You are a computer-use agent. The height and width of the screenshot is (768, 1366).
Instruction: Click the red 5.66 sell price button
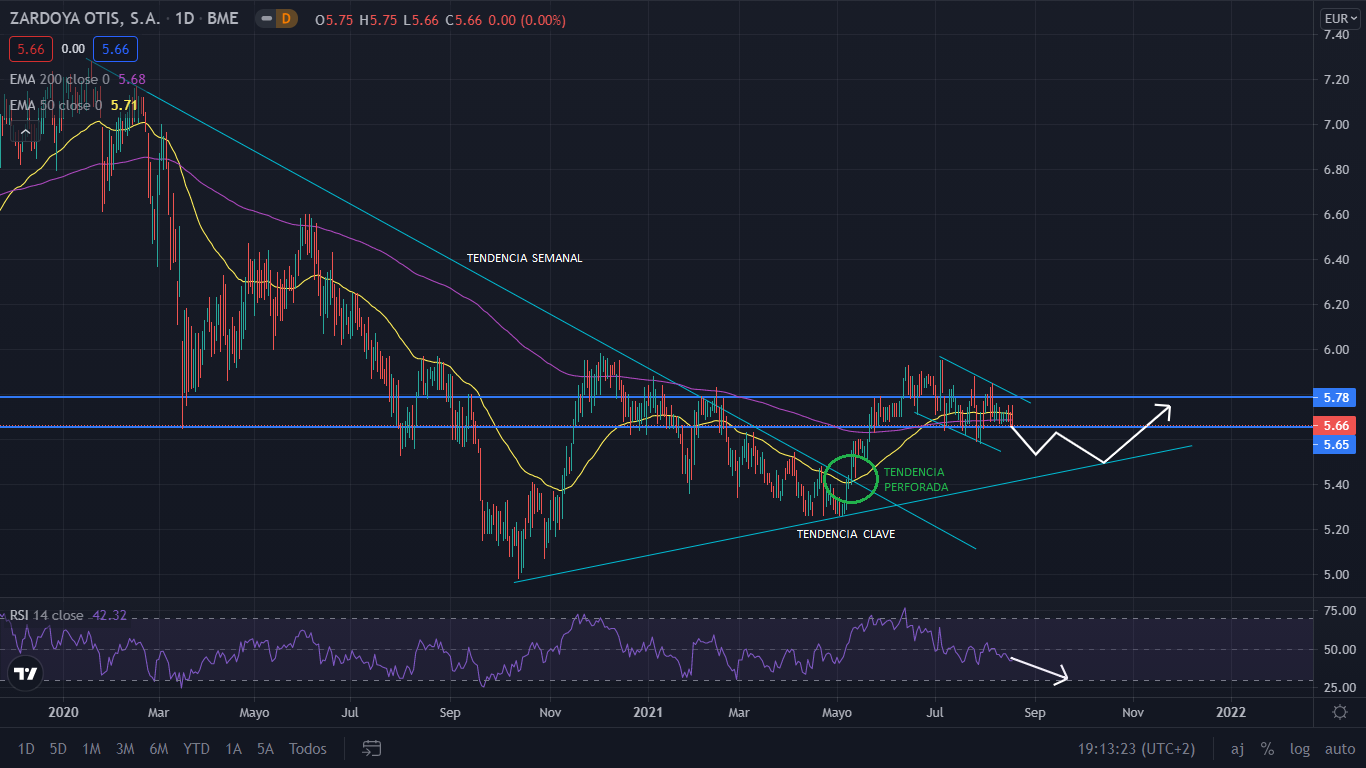pyautogui.click(x=29, y=48)
